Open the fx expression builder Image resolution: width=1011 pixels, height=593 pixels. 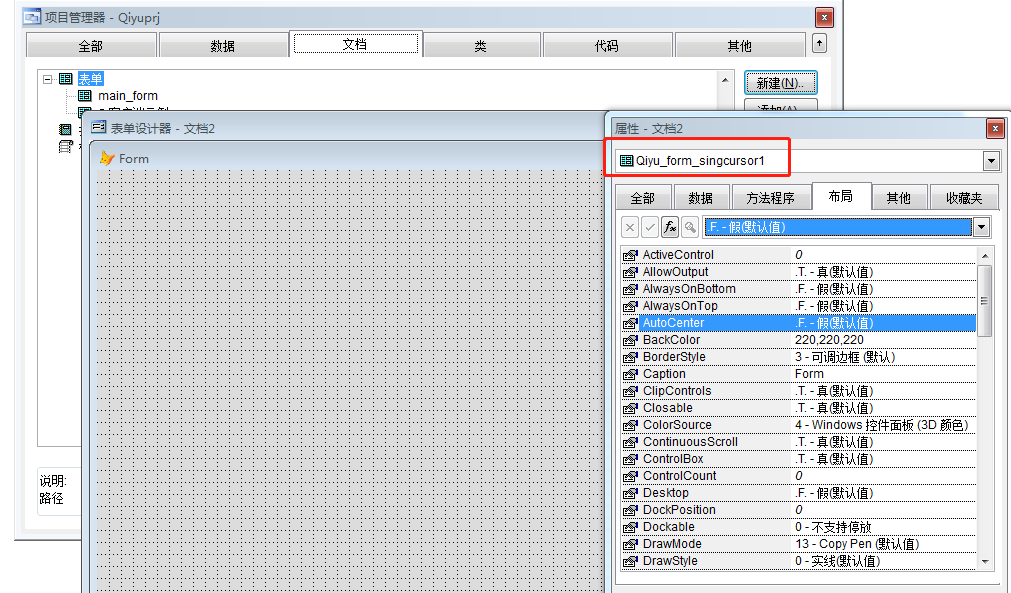point(670,227)
